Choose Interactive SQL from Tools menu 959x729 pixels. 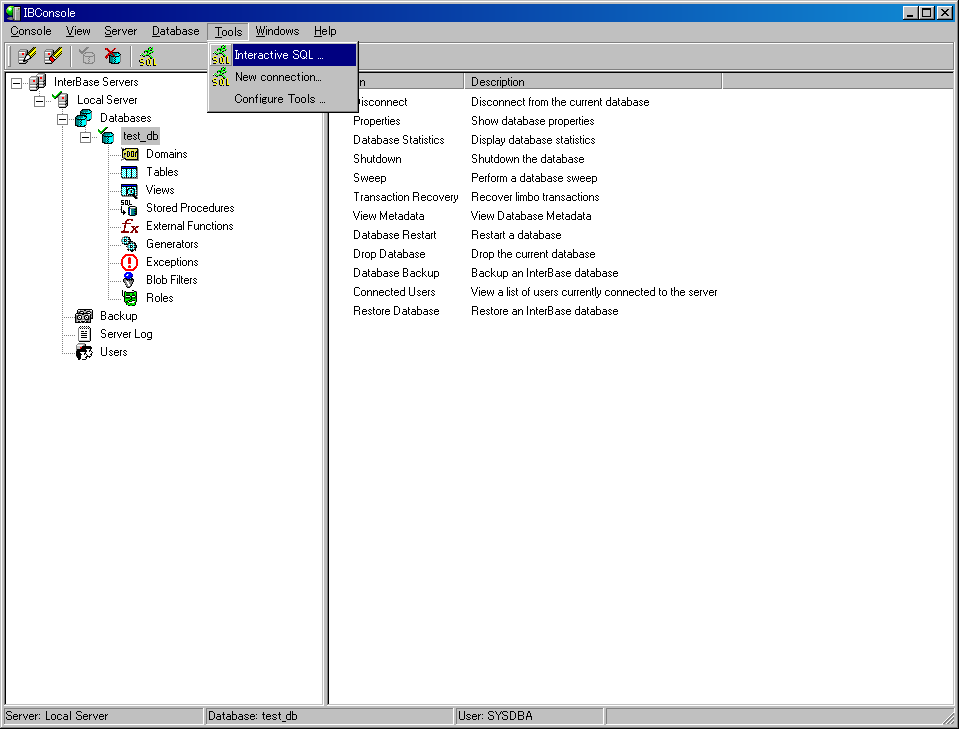279,55
